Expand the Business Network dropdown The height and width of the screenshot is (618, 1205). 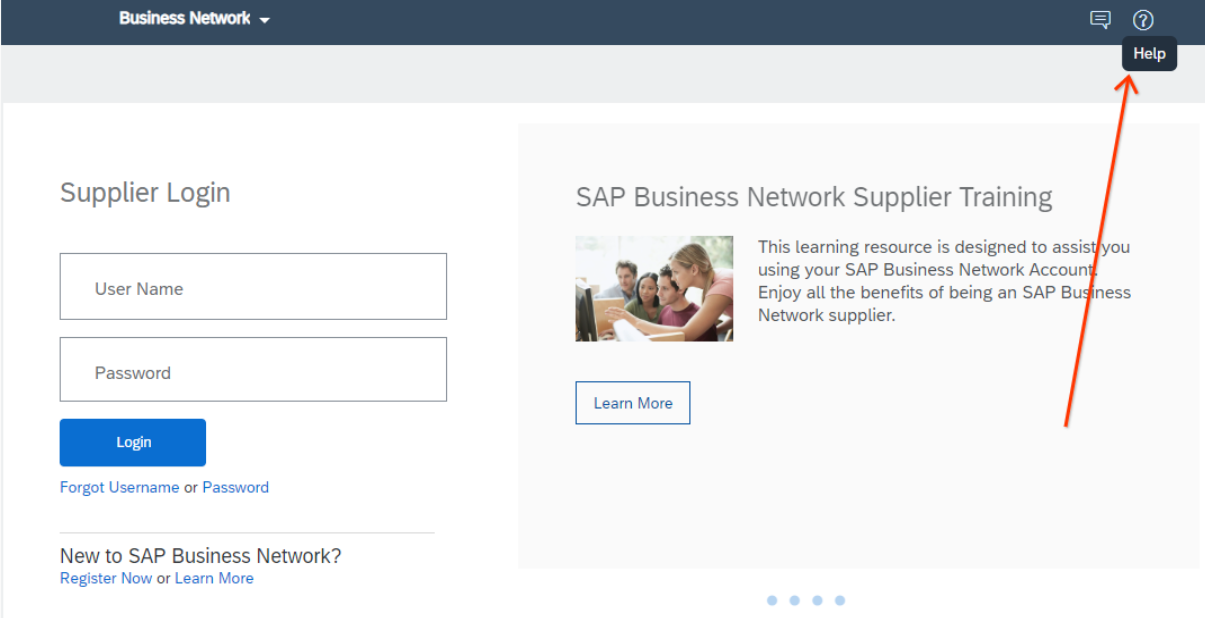point(194,19)
